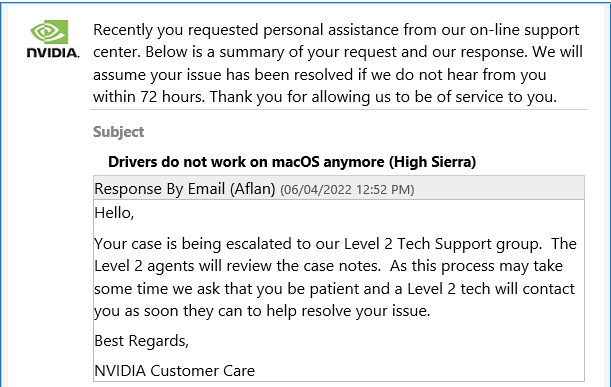Screen dimensions: 611x387
Task: Click the 'Thank you for allowing us' sentence
Action: (383, 97)
